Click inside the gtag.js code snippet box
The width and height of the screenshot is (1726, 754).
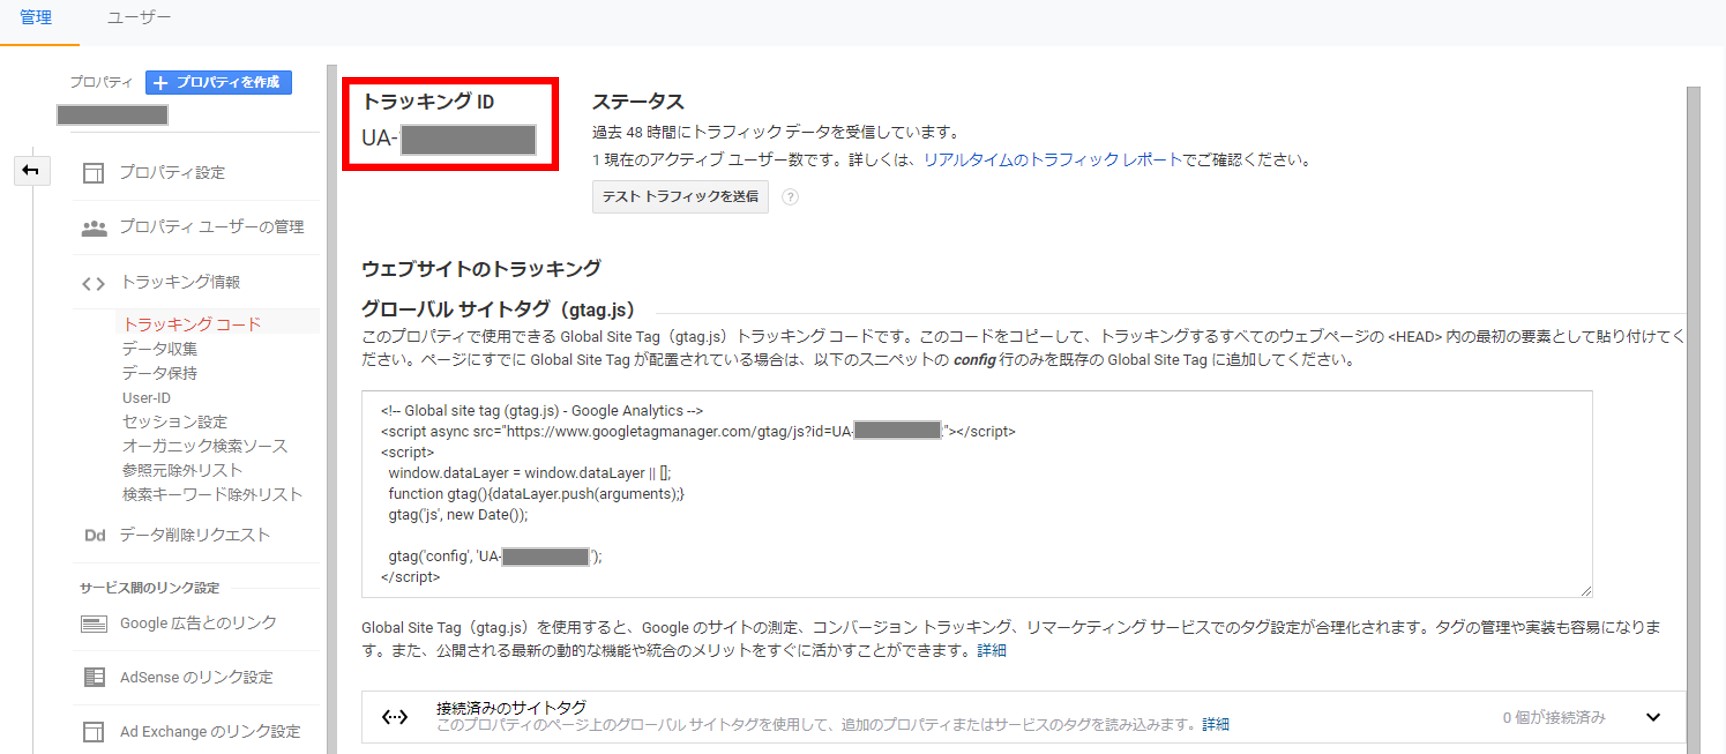[977, 494]
